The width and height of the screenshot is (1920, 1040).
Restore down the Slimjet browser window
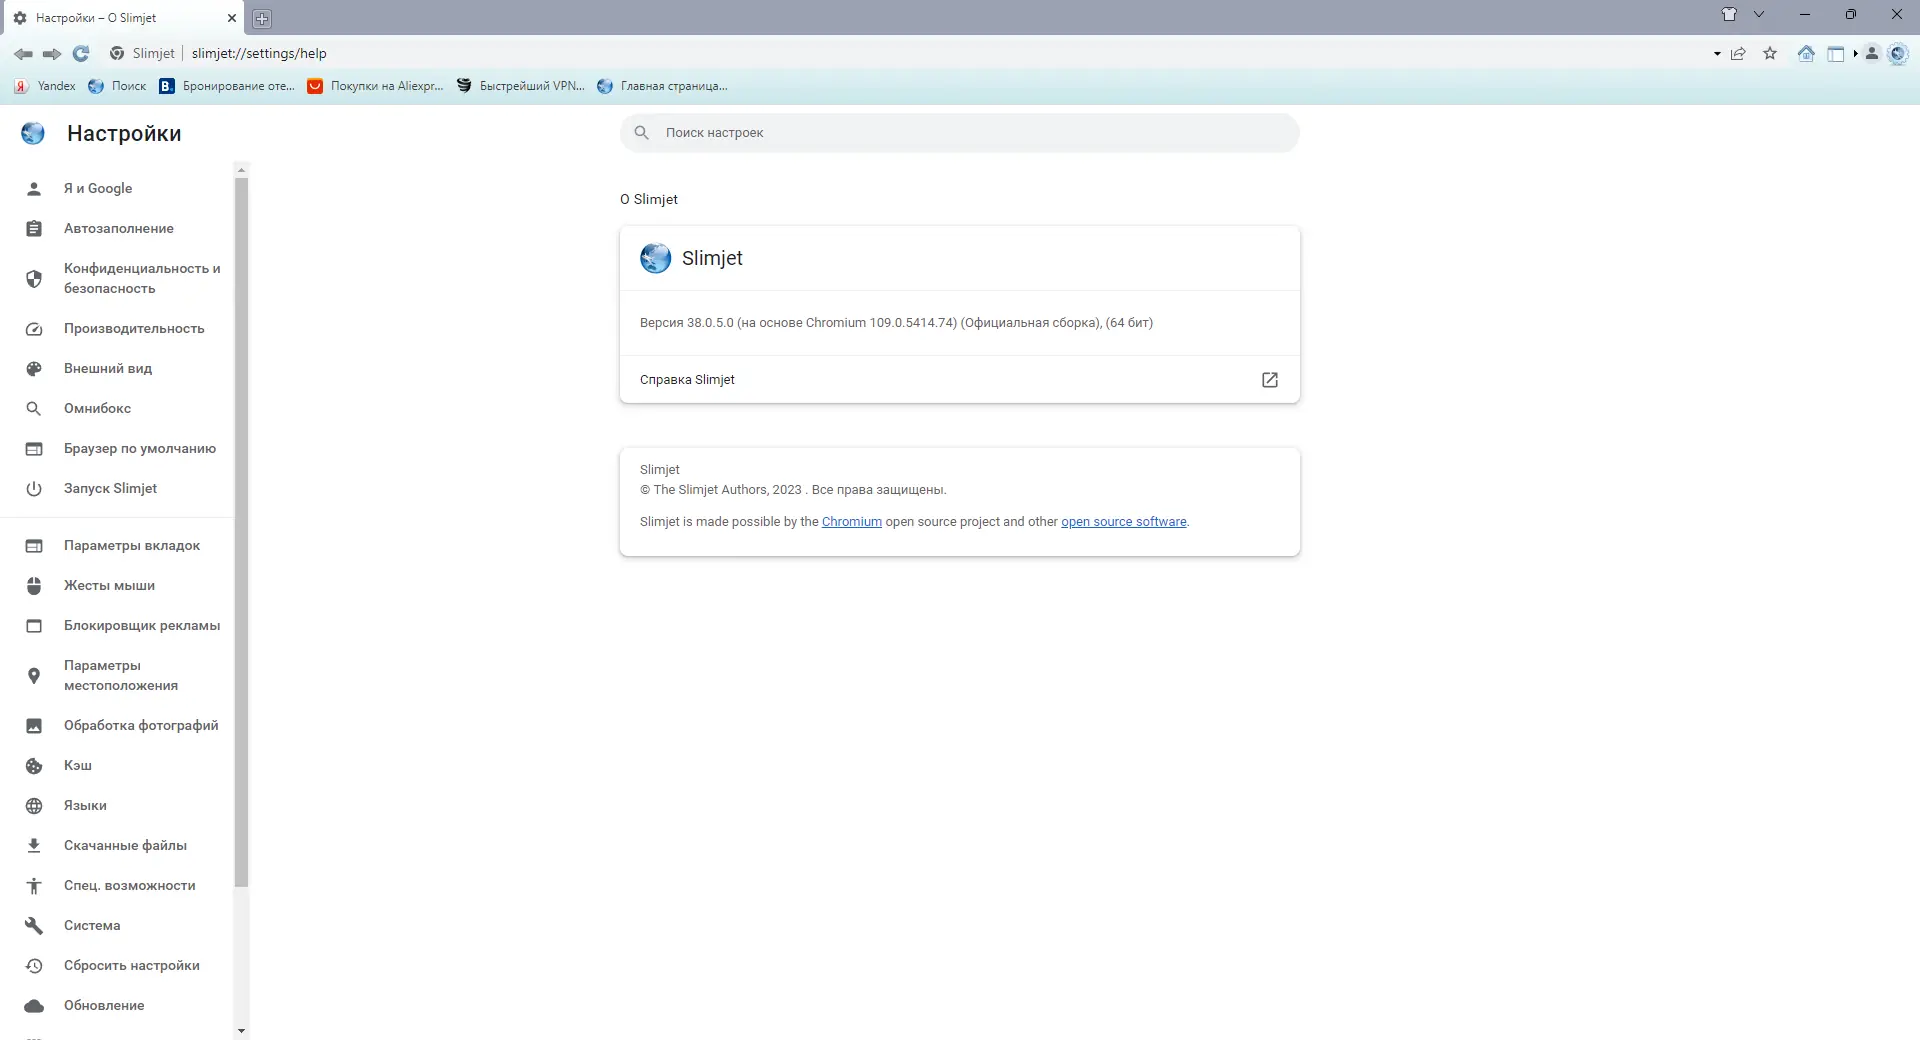pos(1851,14)
